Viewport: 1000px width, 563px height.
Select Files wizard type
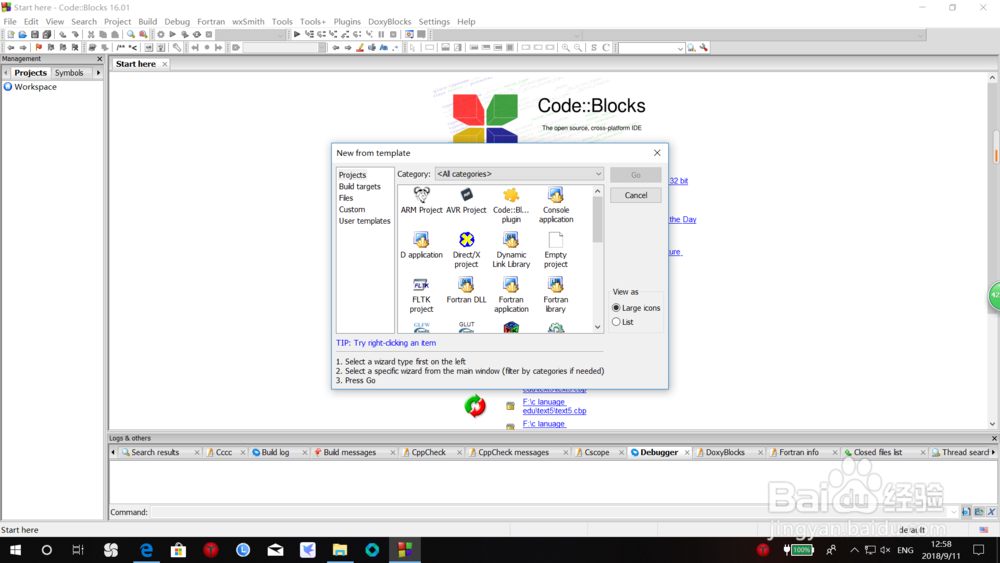[346, 198]
